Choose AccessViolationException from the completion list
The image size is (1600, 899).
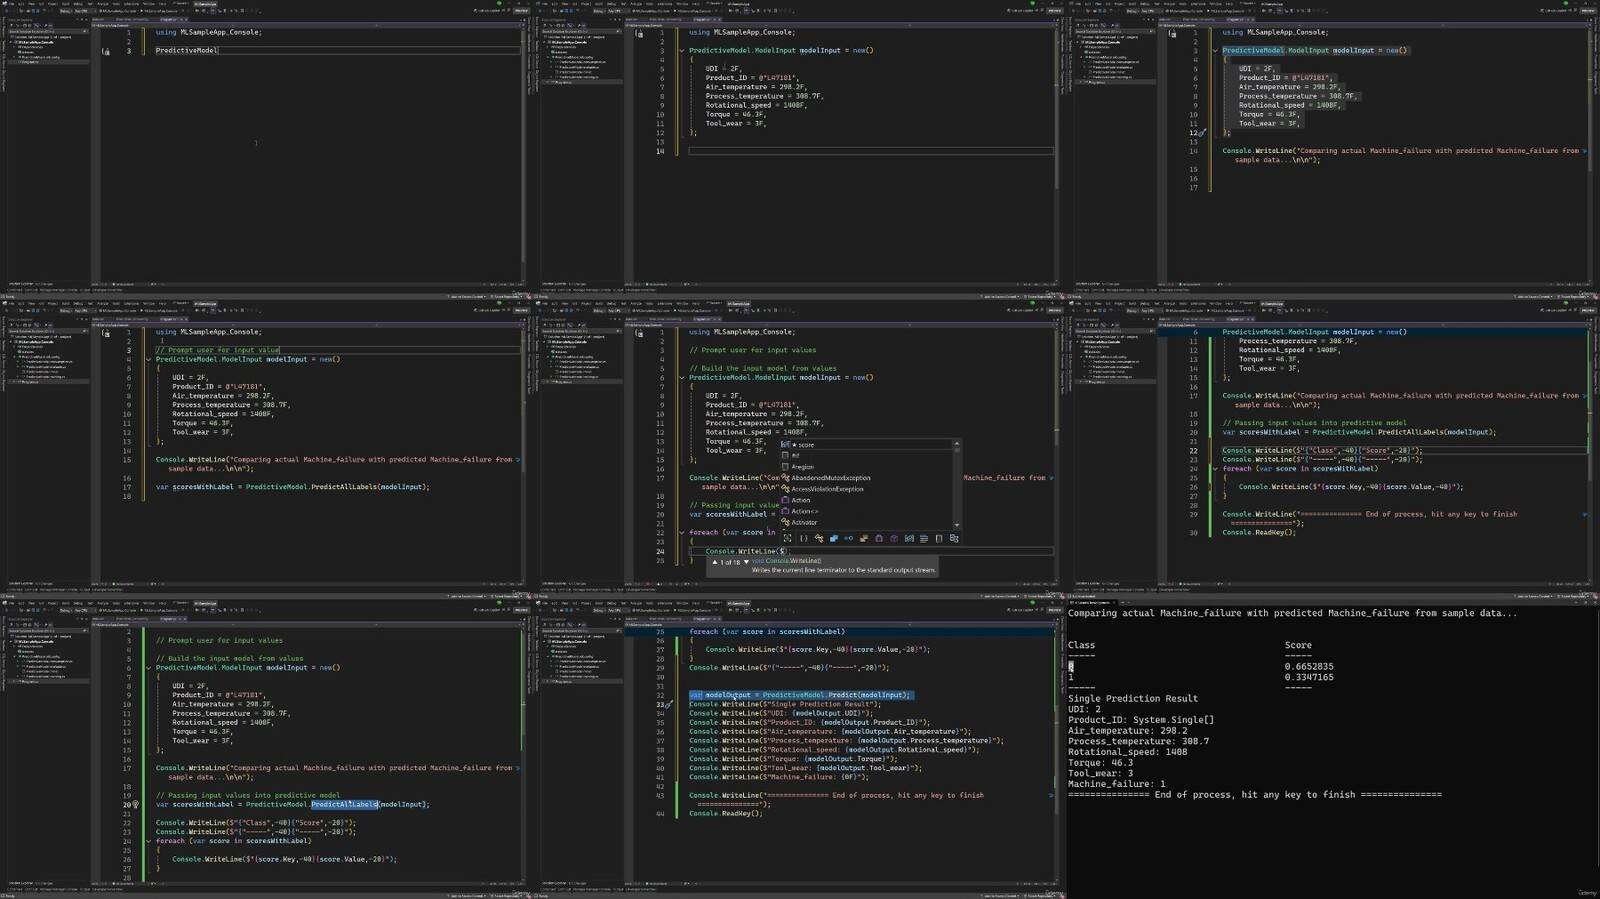pyautogui.click(x=827, y=489)
